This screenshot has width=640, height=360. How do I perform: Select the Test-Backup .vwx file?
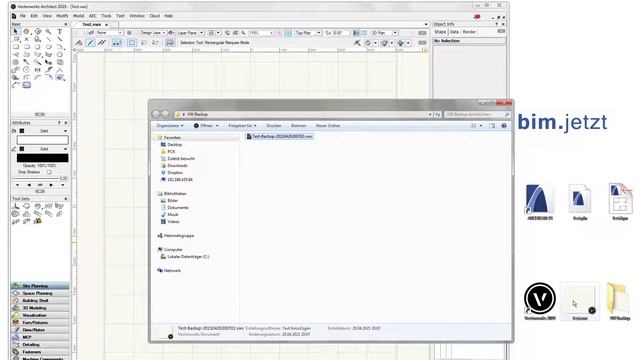(280, 136)
